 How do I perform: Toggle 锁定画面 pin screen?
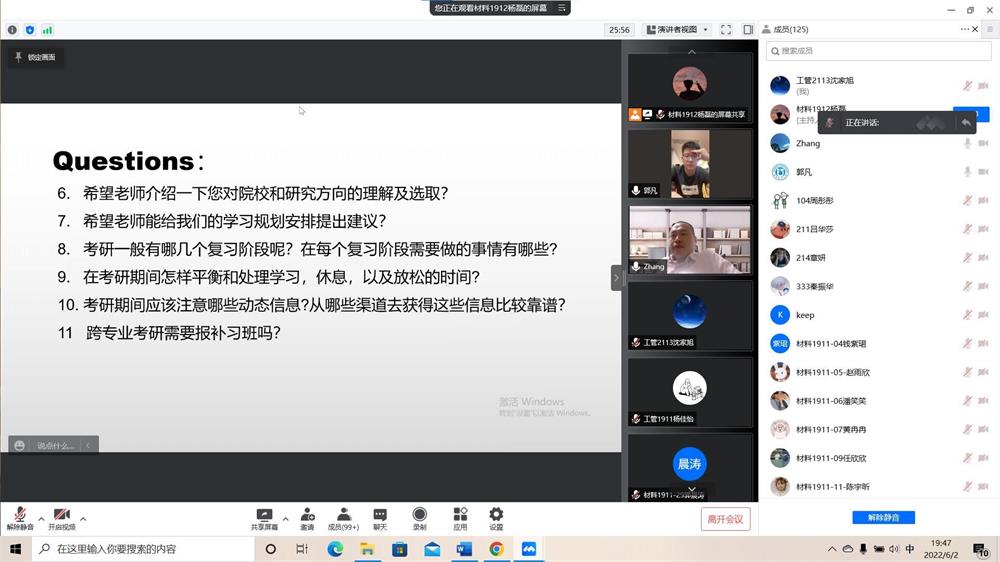pyautogui.click(x=35, y=58)
